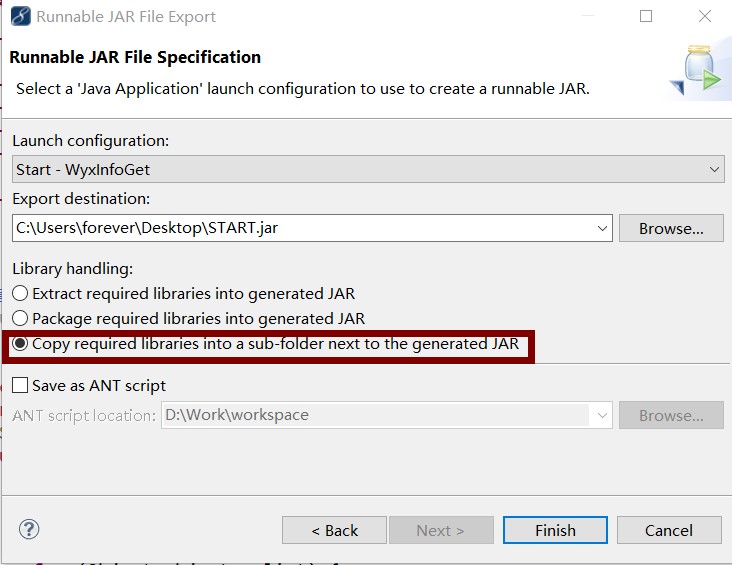Click the Export destination path text field
The width and height of the screenshot is (732, 565).
coord(303,228)
